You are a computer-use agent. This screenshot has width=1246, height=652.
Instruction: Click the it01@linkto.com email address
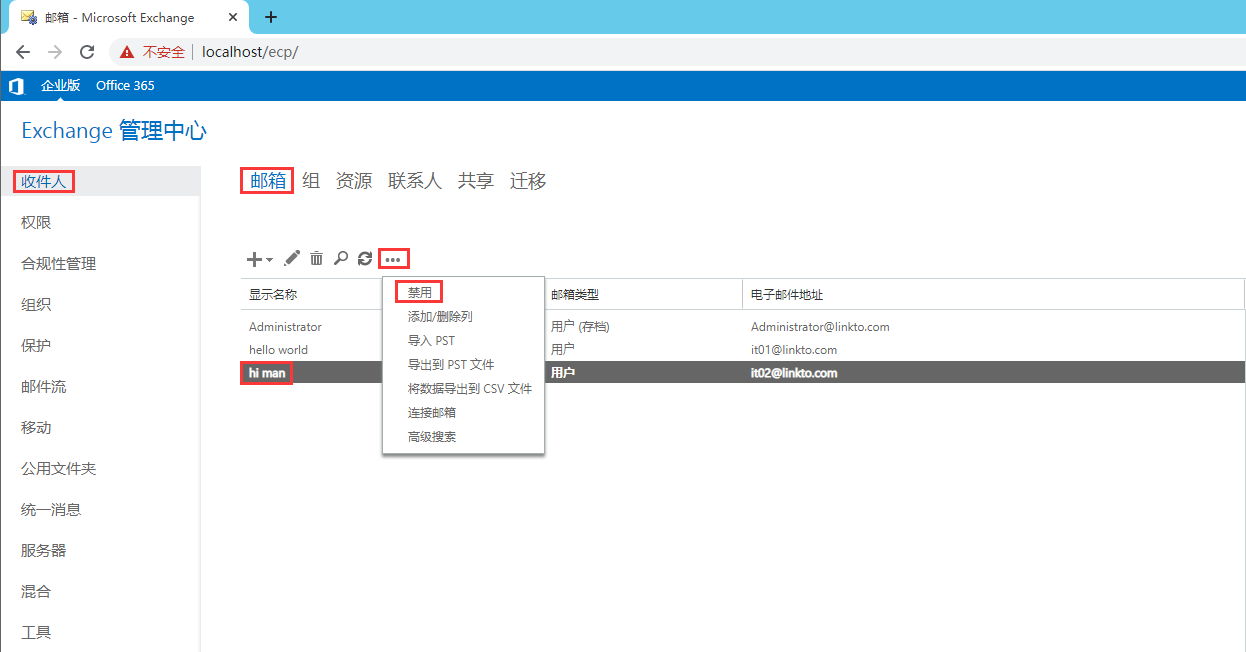794,350
